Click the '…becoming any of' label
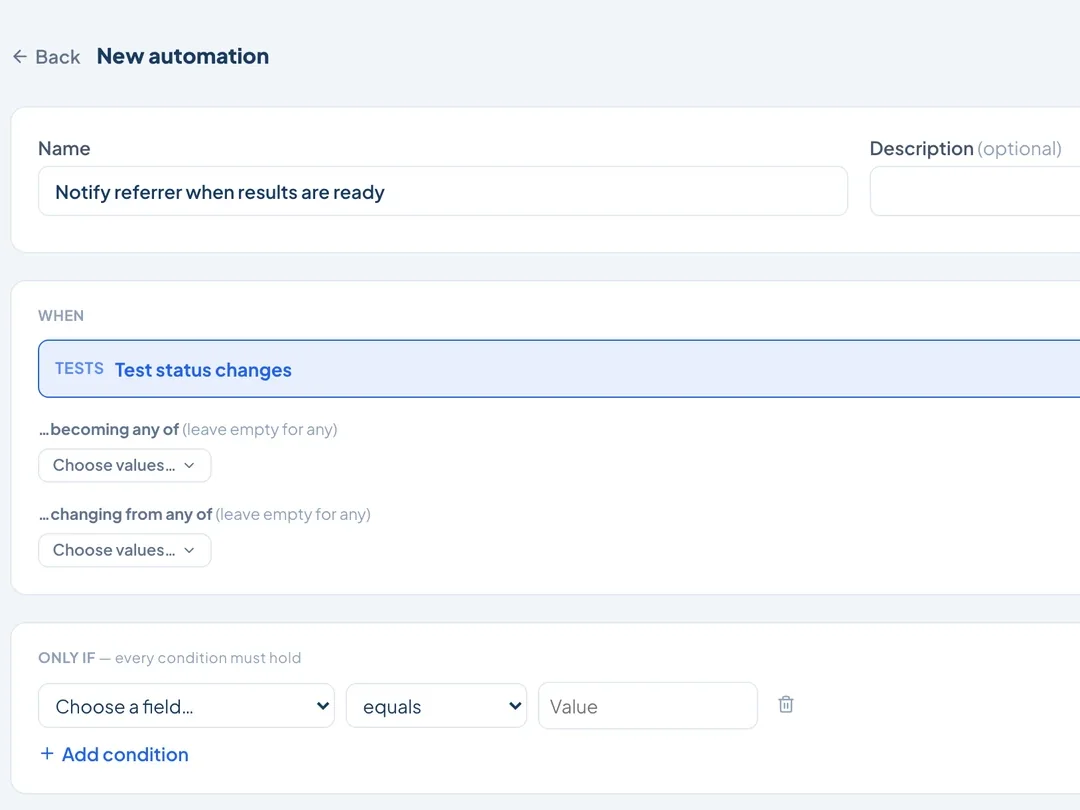 point(109,430)
